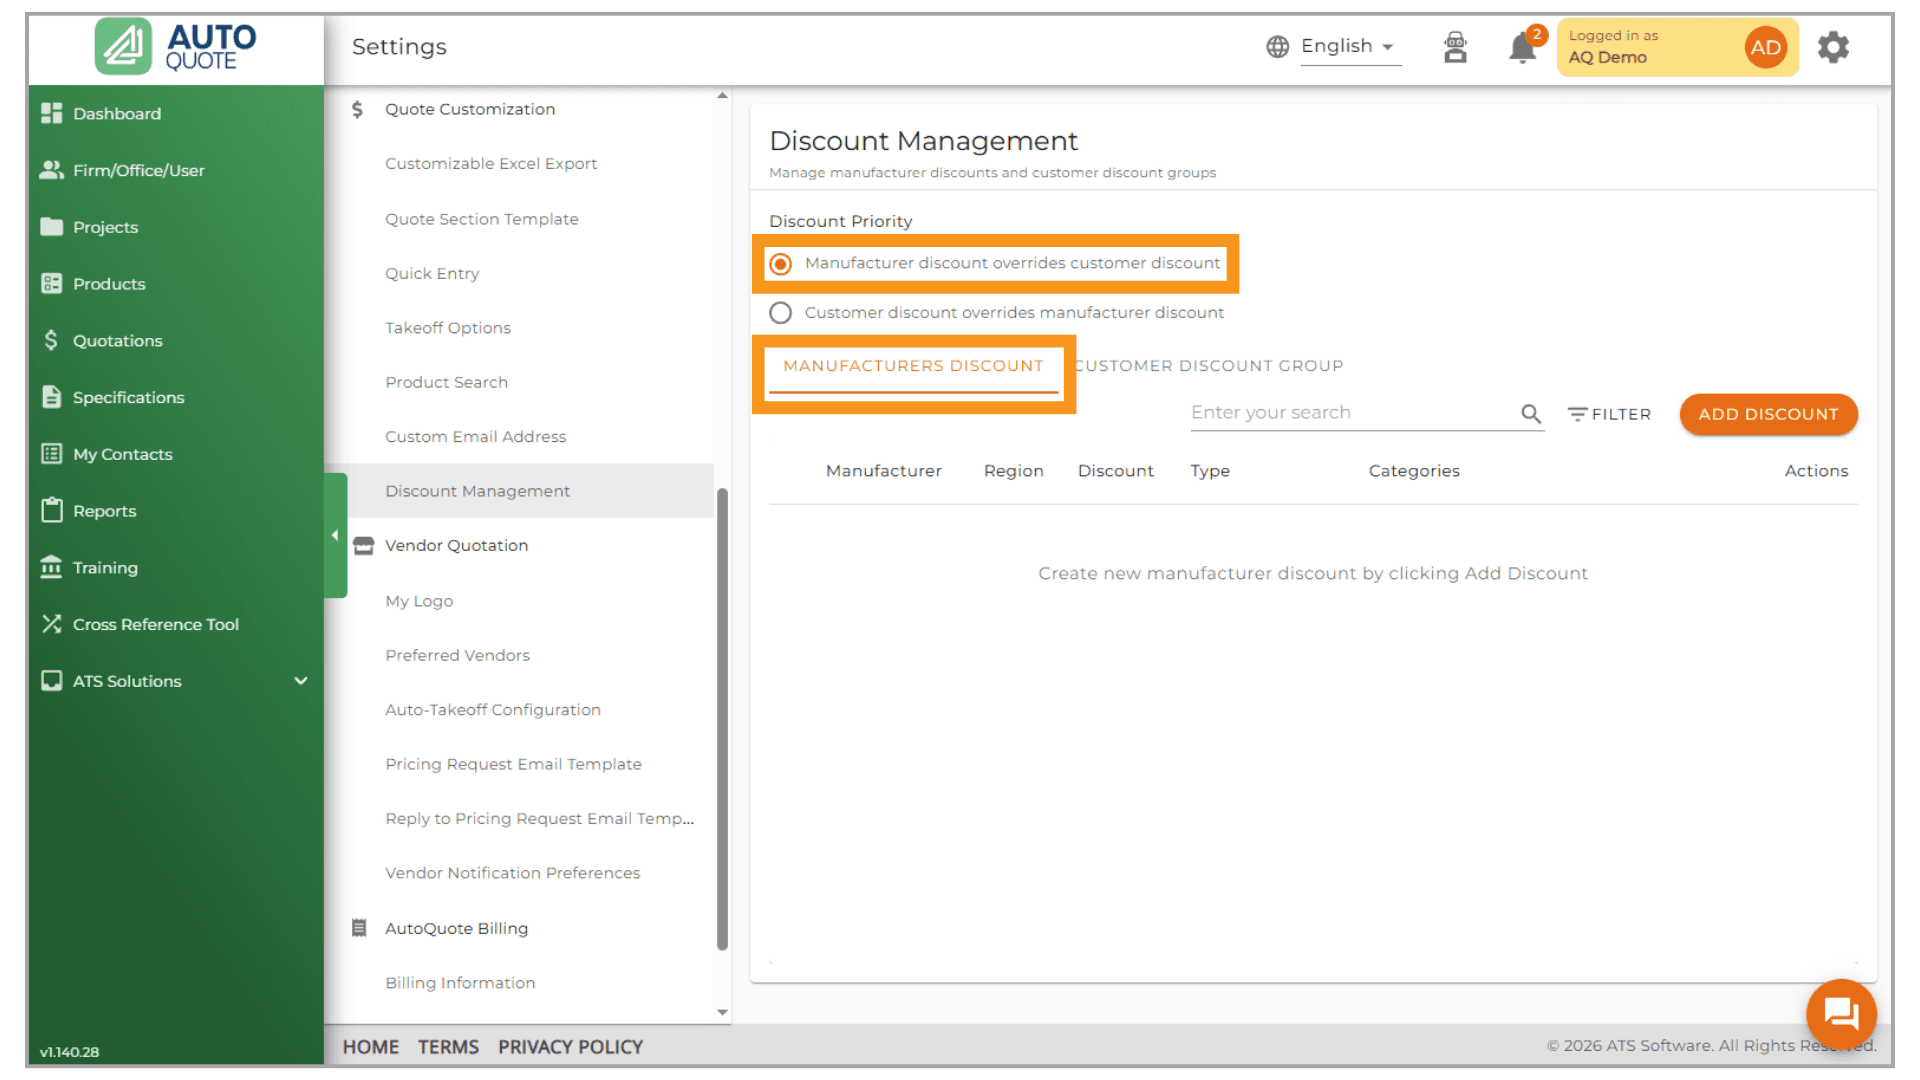1920x1080 pixels.
Task: Open the Filter options
Action: pyautogui.click(x=1609, y=414)
